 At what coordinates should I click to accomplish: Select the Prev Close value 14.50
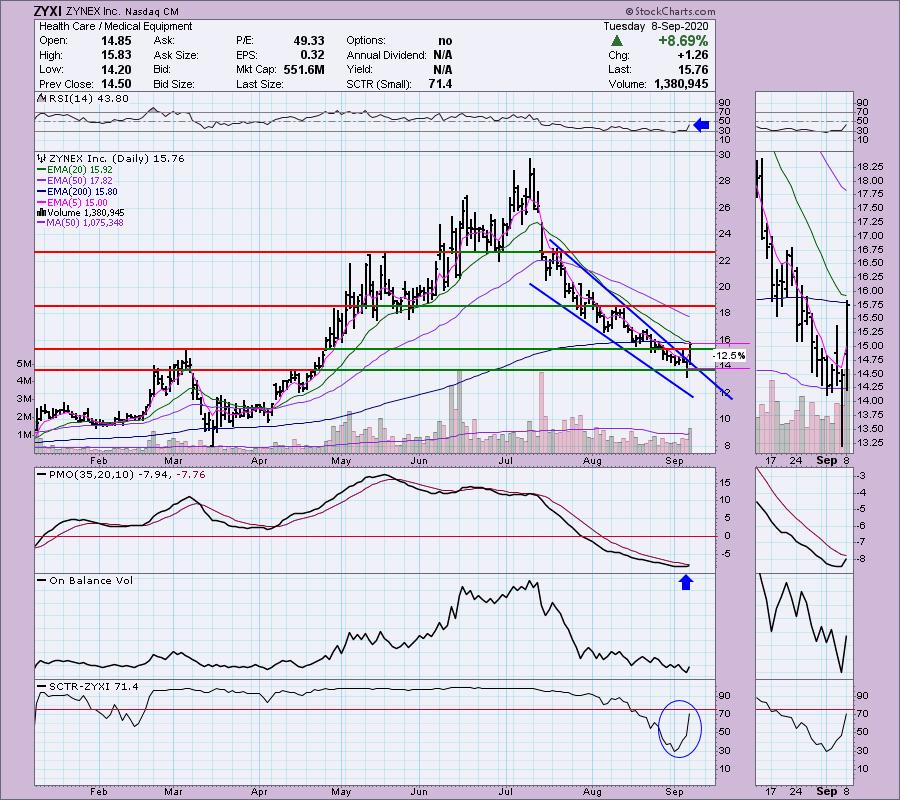(117, 84)
